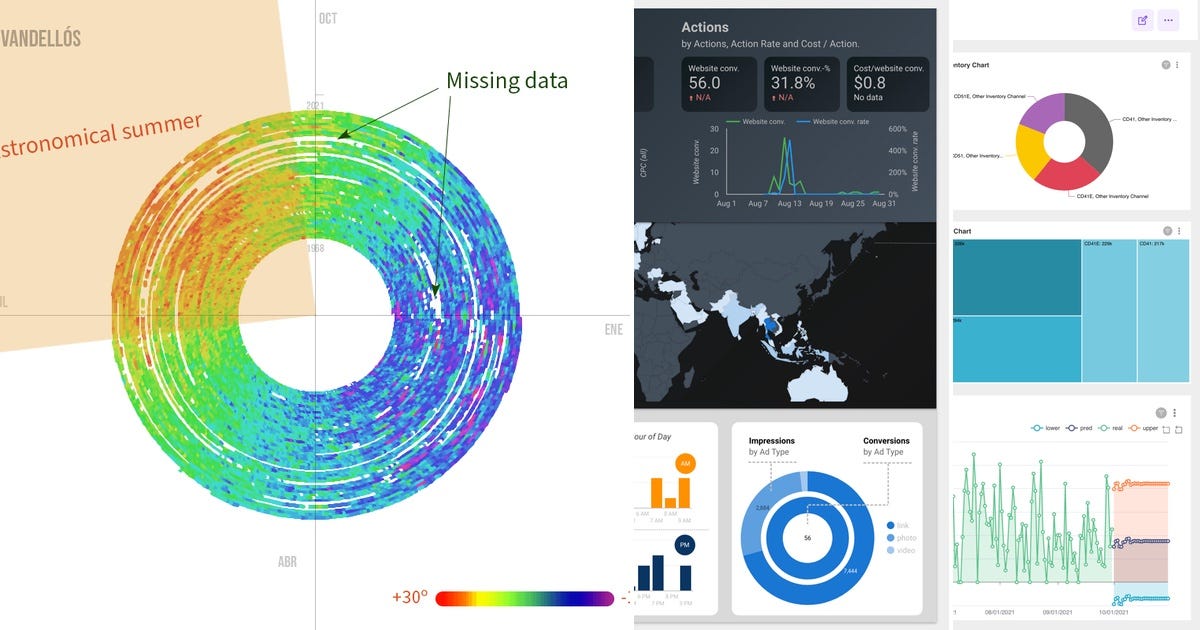Viewport: 1200px width, 630px height.
Task: Open the edit panel with the purple pencil icon
Action: click(x=1143, y=20)
